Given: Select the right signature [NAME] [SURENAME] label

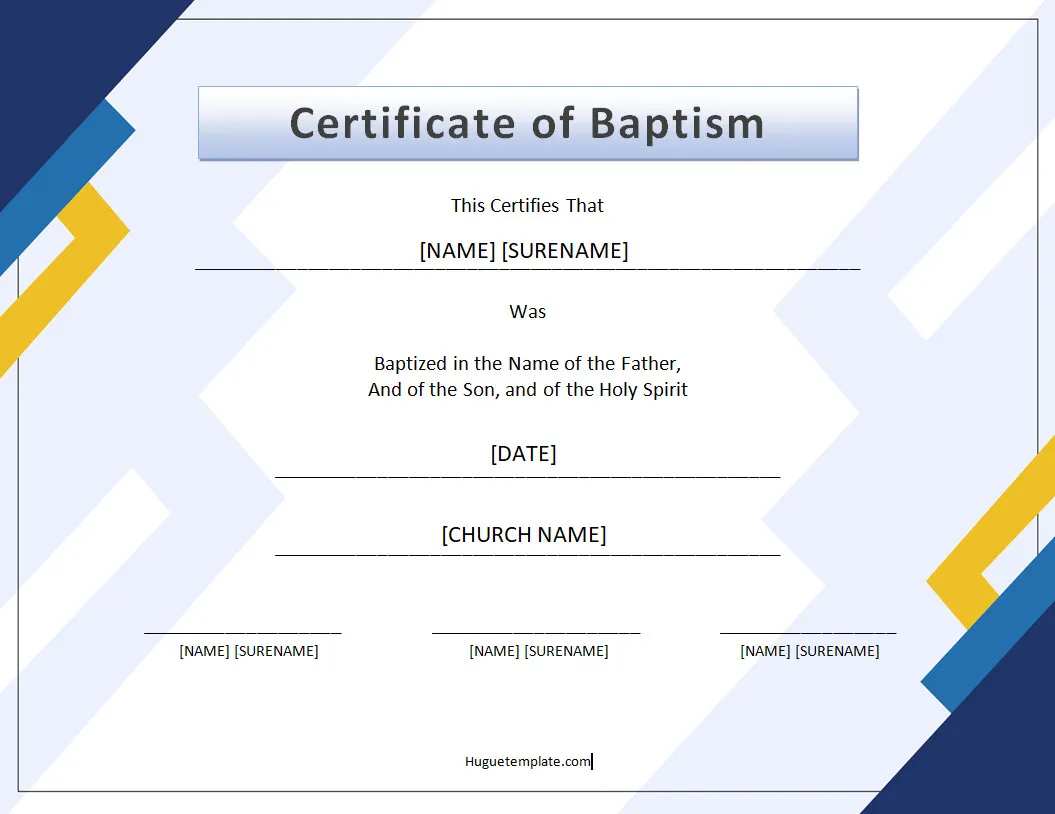Looking at the screenshot, I should pos(809,650).
